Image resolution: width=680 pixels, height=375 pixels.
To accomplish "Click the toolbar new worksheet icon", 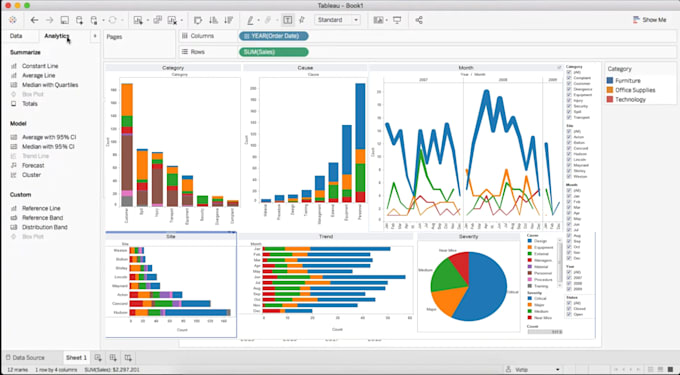I will (138, 20).
